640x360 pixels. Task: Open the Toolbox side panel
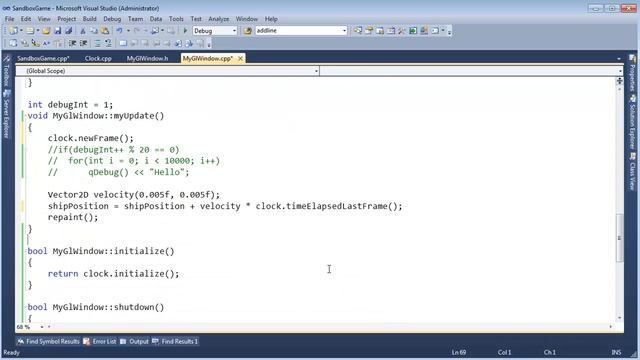point(6,71)
